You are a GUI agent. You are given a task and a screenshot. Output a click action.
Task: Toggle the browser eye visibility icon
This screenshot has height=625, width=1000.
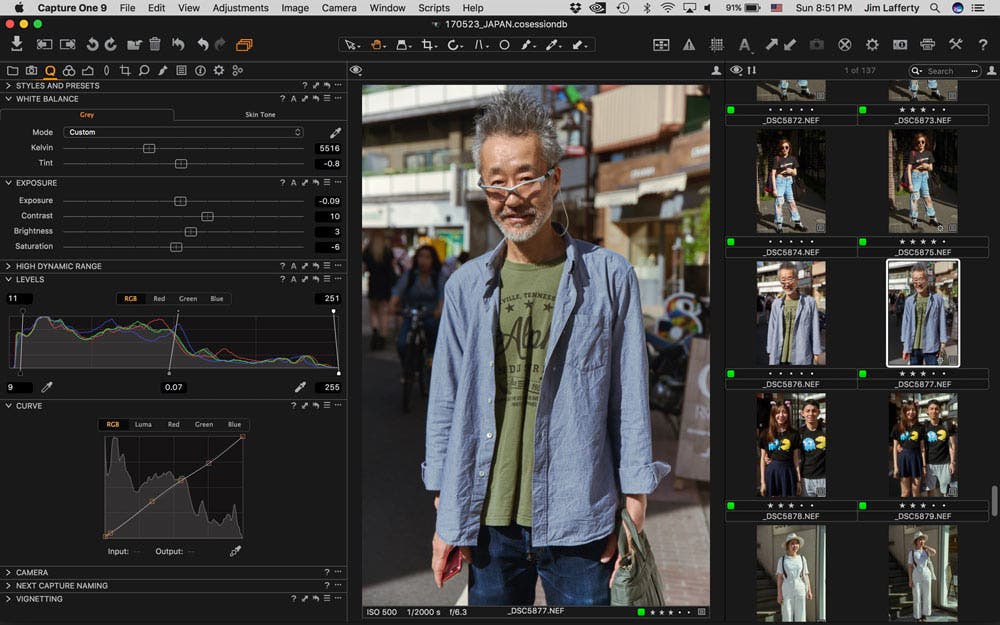(x=736, y=70)
